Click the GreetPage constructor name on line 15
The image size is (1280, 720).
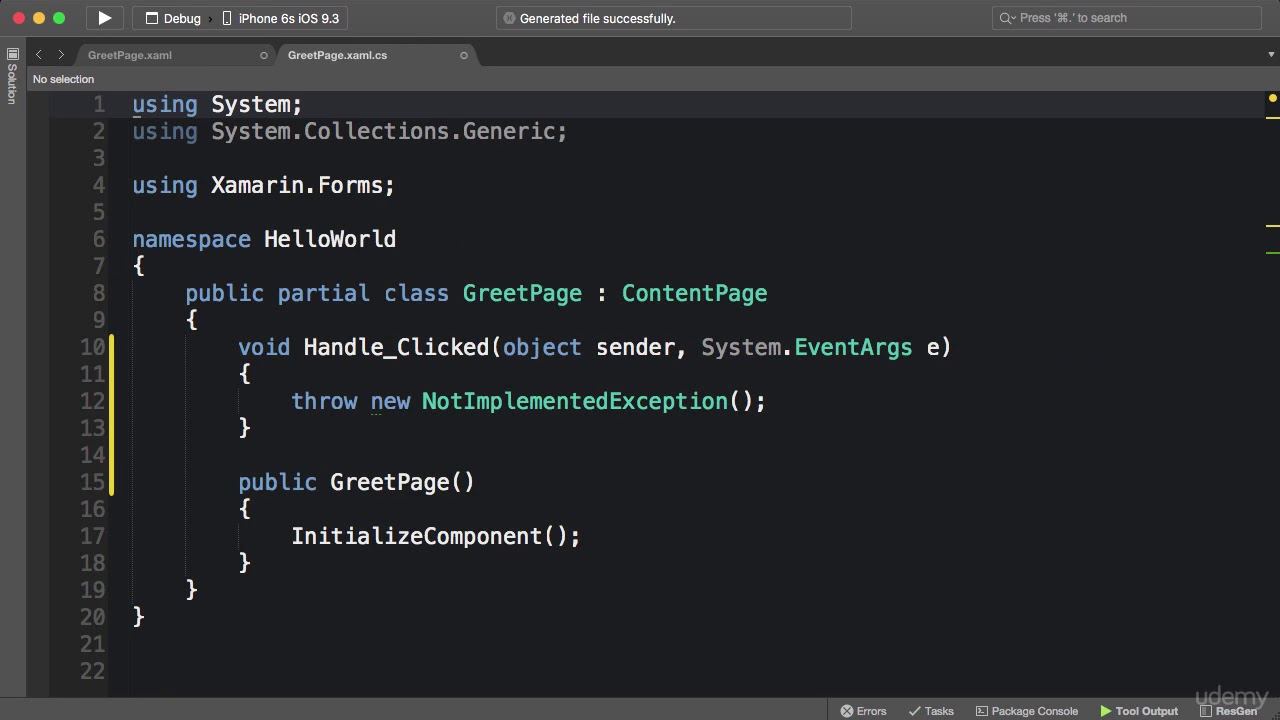(x=390, y=482)
